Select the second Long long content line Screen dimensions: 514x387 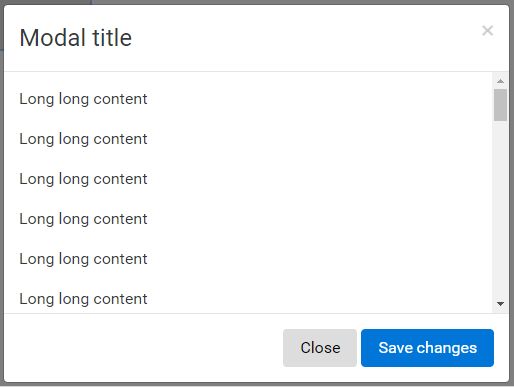point(83,139)
